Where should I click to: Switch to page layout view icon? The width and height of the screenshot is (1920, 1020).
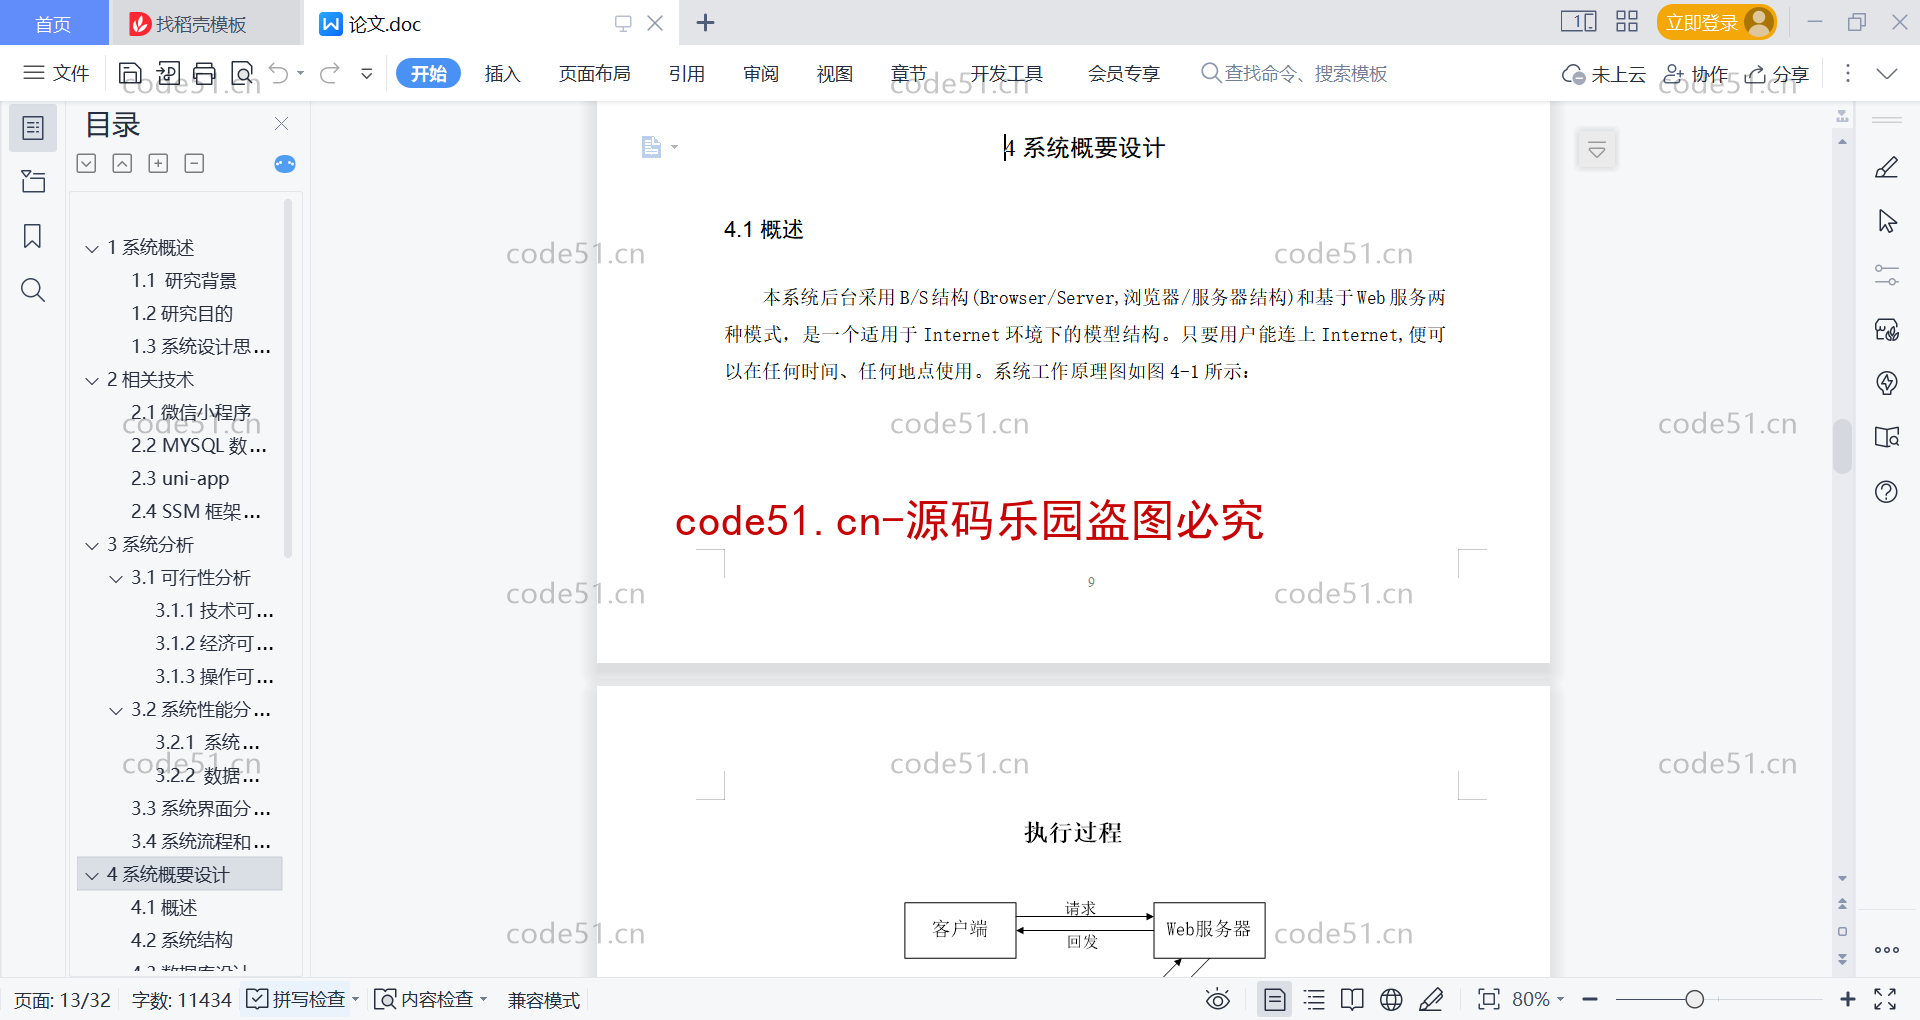point(1275,999)
